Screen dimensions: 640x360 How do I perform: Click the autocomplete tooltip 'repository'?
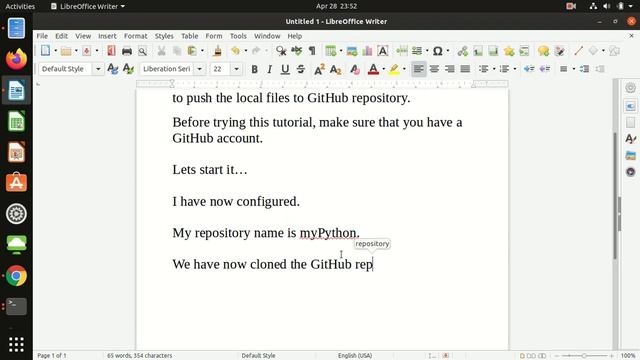372,244
